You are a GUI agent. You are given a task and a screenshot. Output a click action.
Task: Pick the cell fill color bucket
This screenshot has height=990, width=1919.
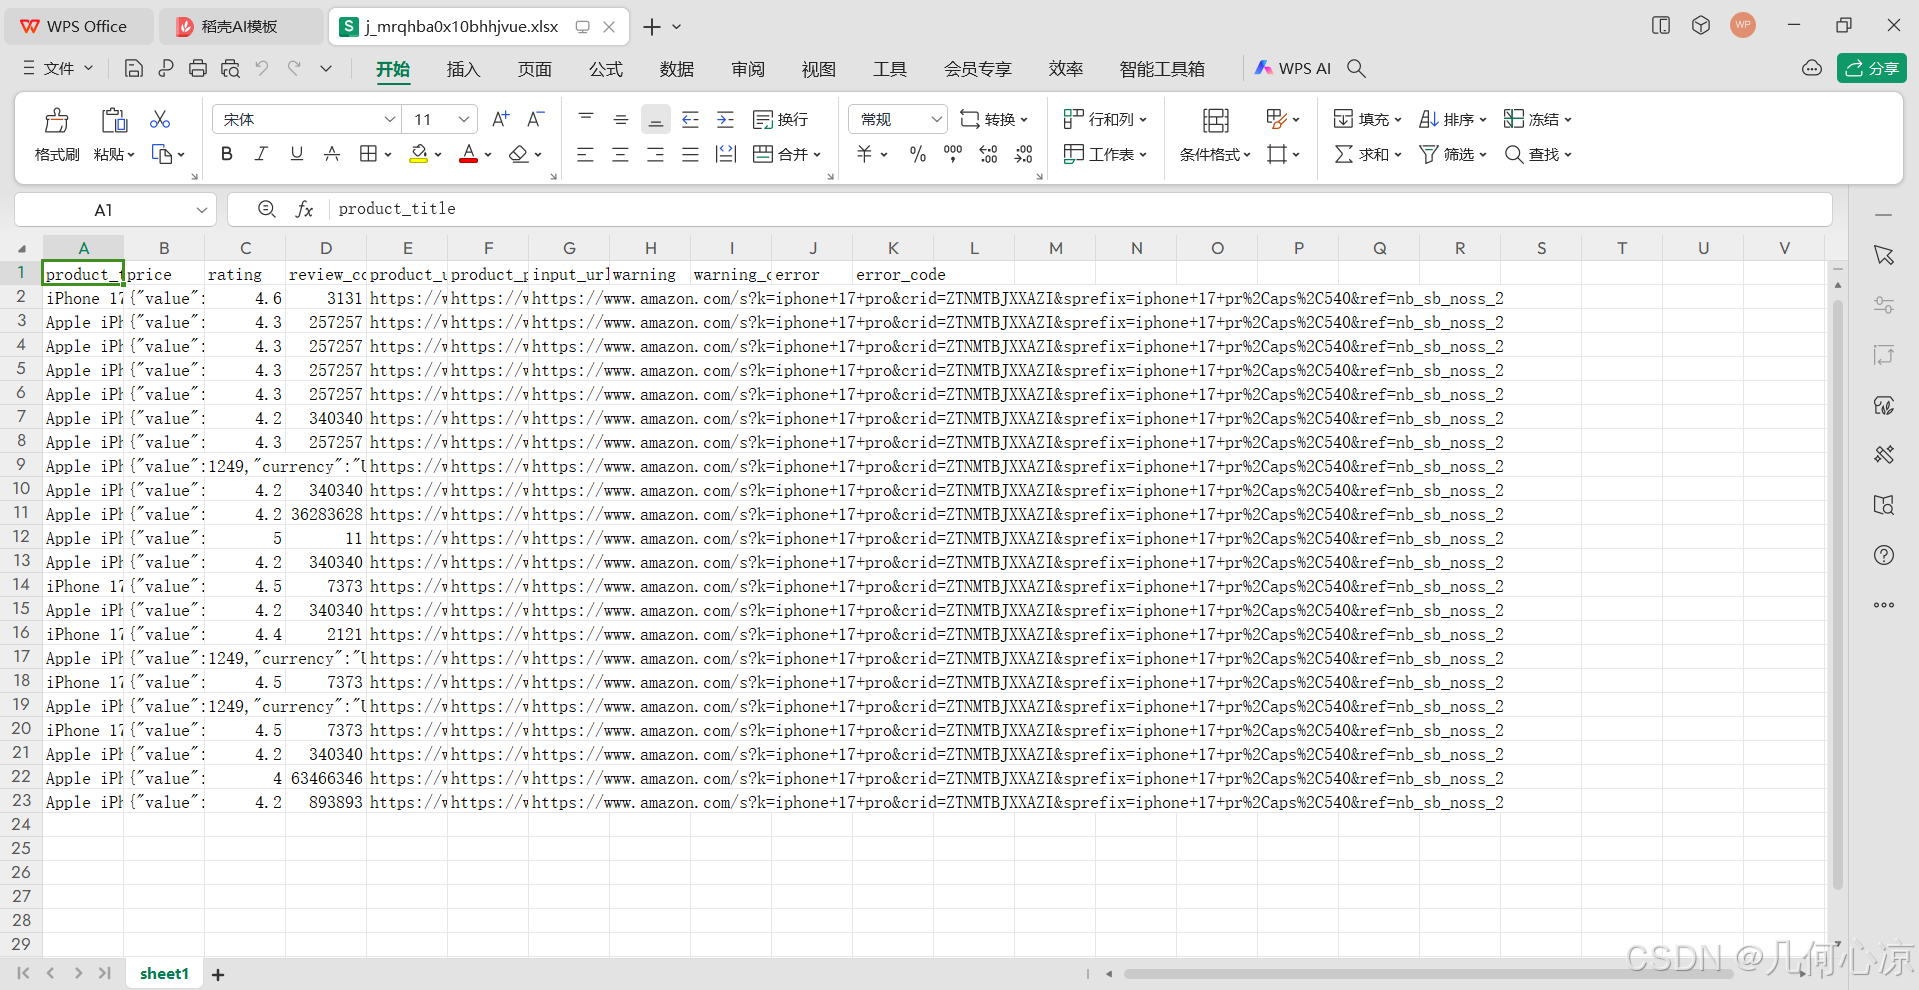point(419,154)
